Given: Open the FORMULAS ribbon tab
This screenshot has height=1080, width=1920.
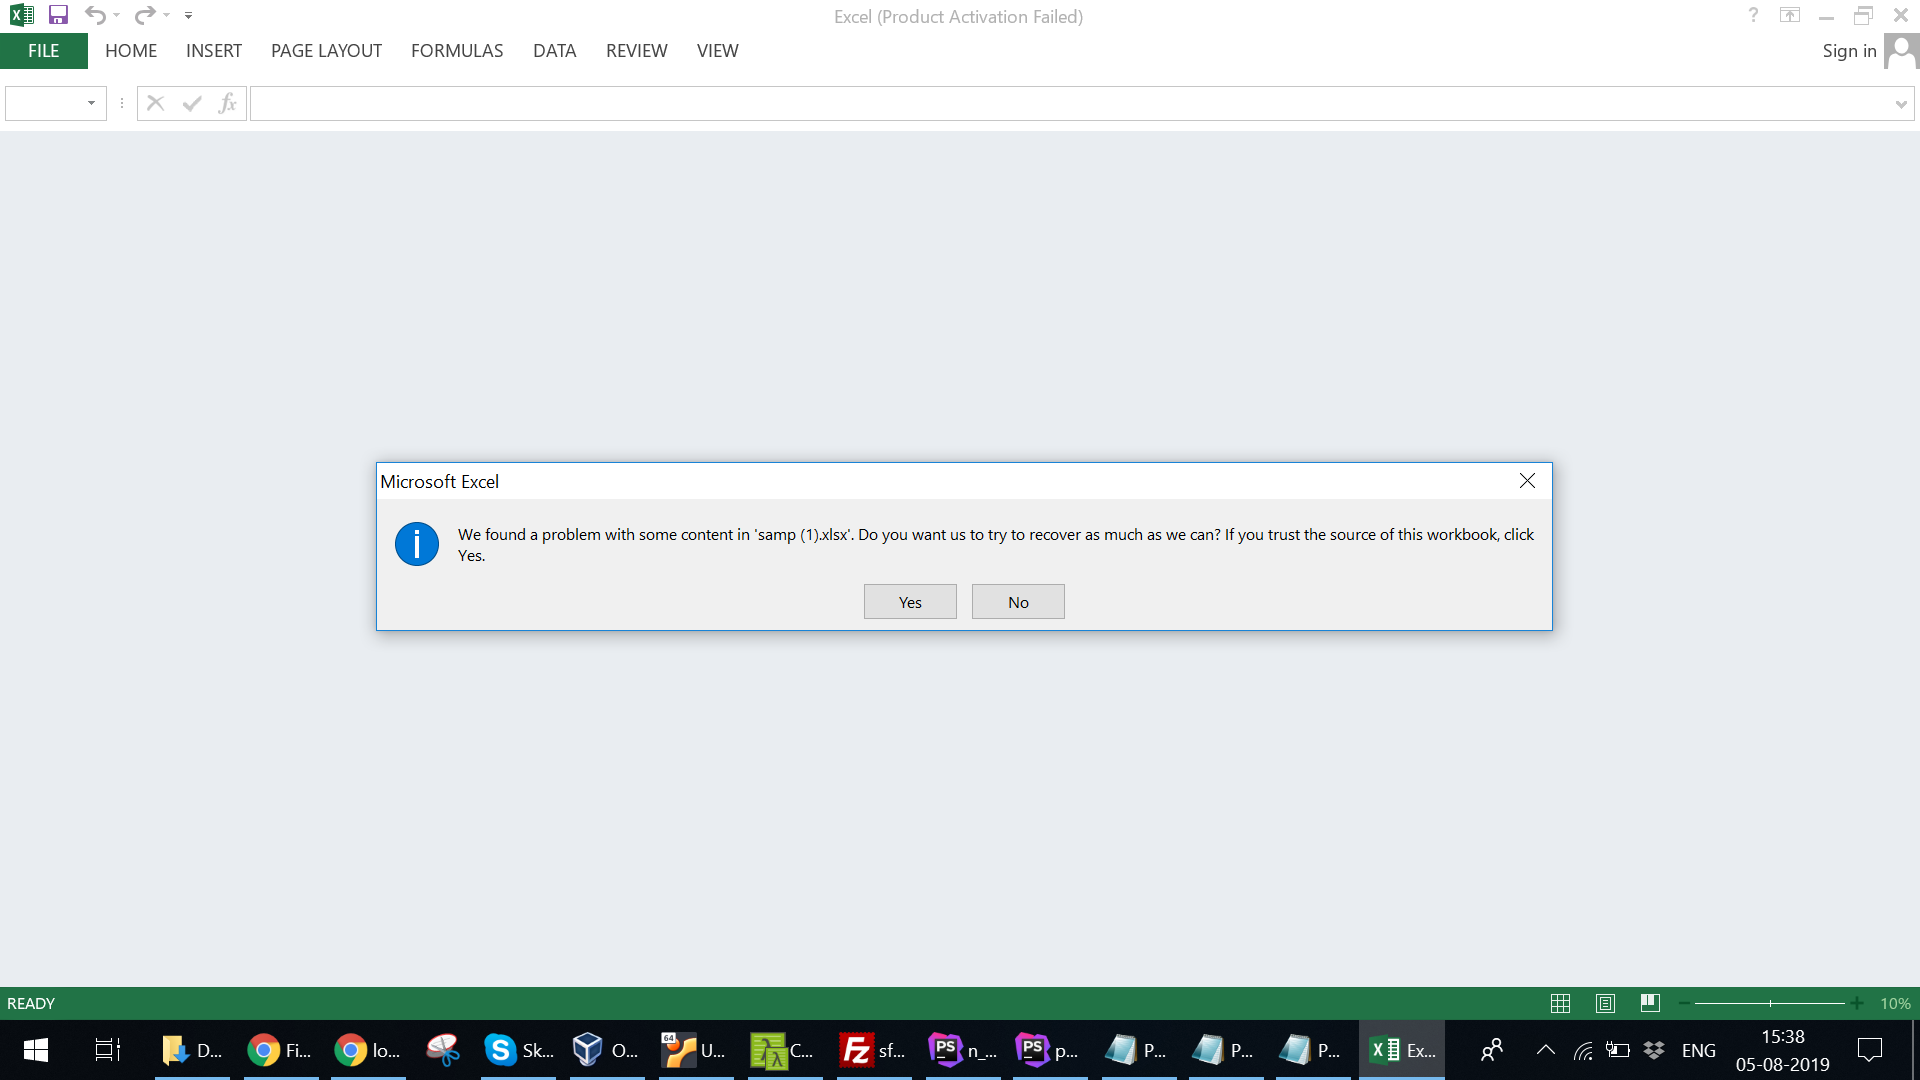Looking at the screenshot, I should coord(457,51).
